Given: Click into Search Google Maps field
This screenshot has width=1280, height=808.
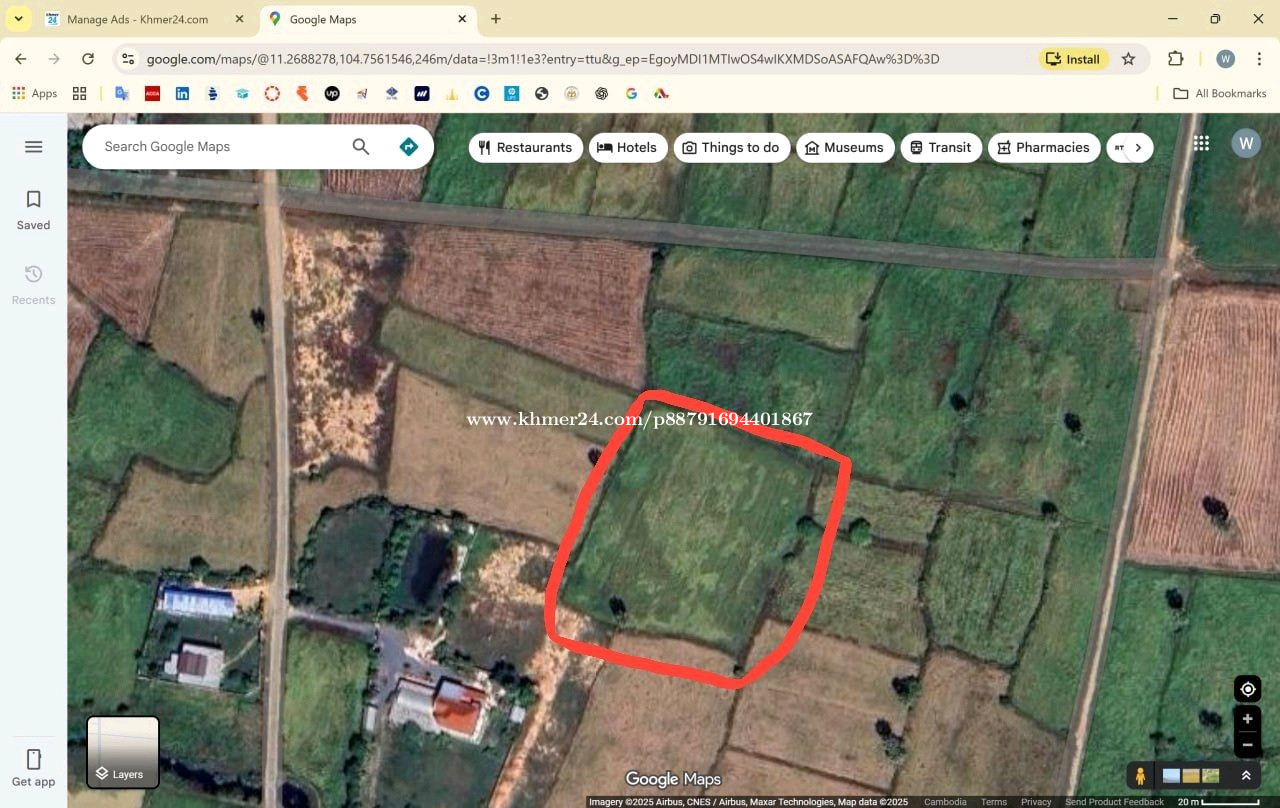Looking at the screenshot, I should click(x=220, y=147).
